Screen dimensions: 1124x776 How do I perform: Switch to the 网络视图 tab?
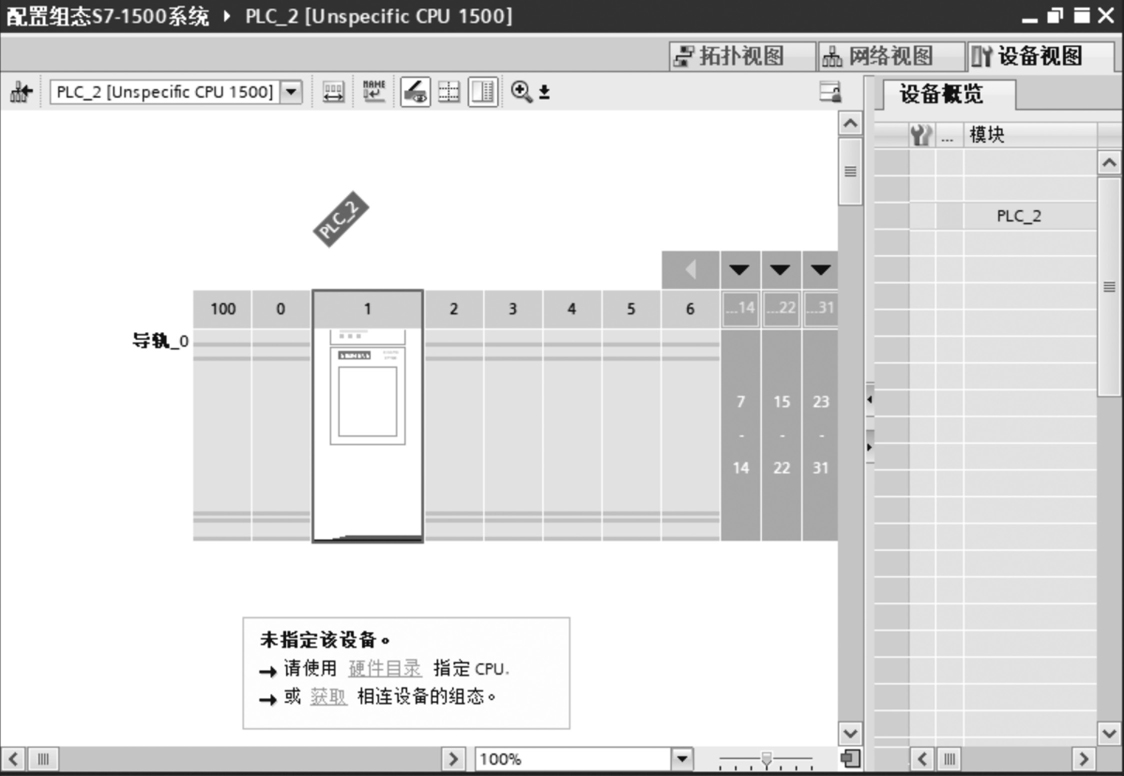point(892,56)
